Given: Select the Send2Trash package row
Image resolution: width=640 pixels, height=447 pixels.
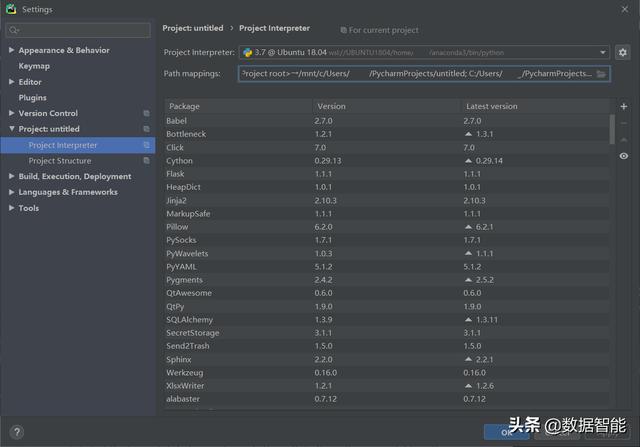Looking at the screenshot, I should click(387, 346).
